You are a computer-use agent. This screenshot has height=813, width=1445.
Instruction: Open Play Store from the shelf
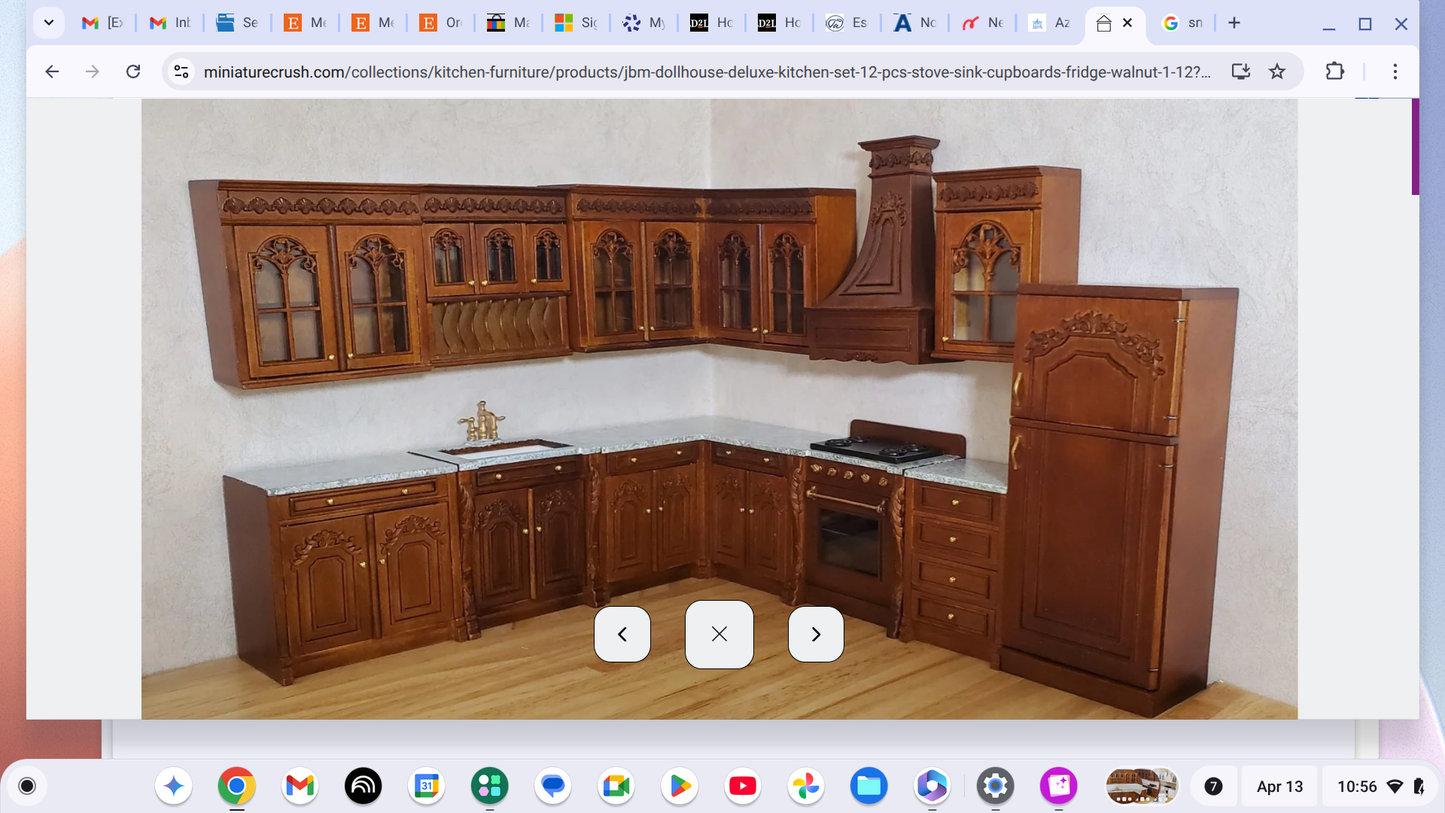679,787
